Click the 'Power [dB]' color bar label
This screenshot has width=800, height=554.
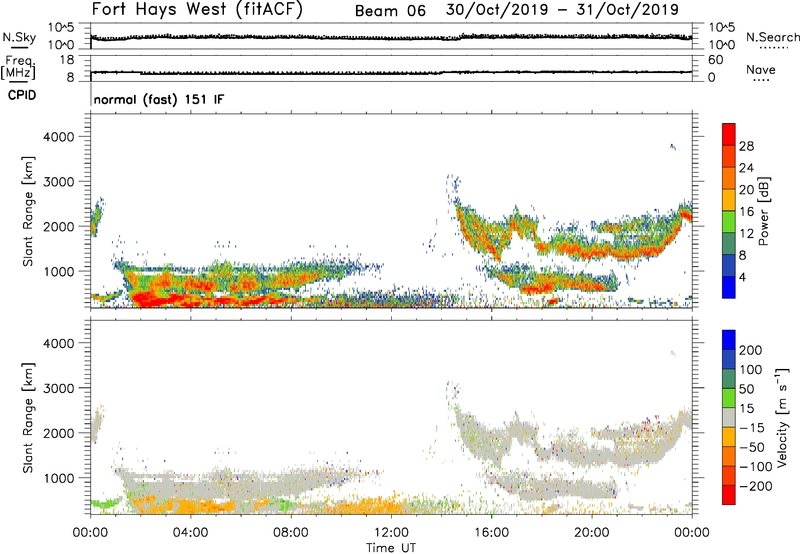(x=764, y=211)
